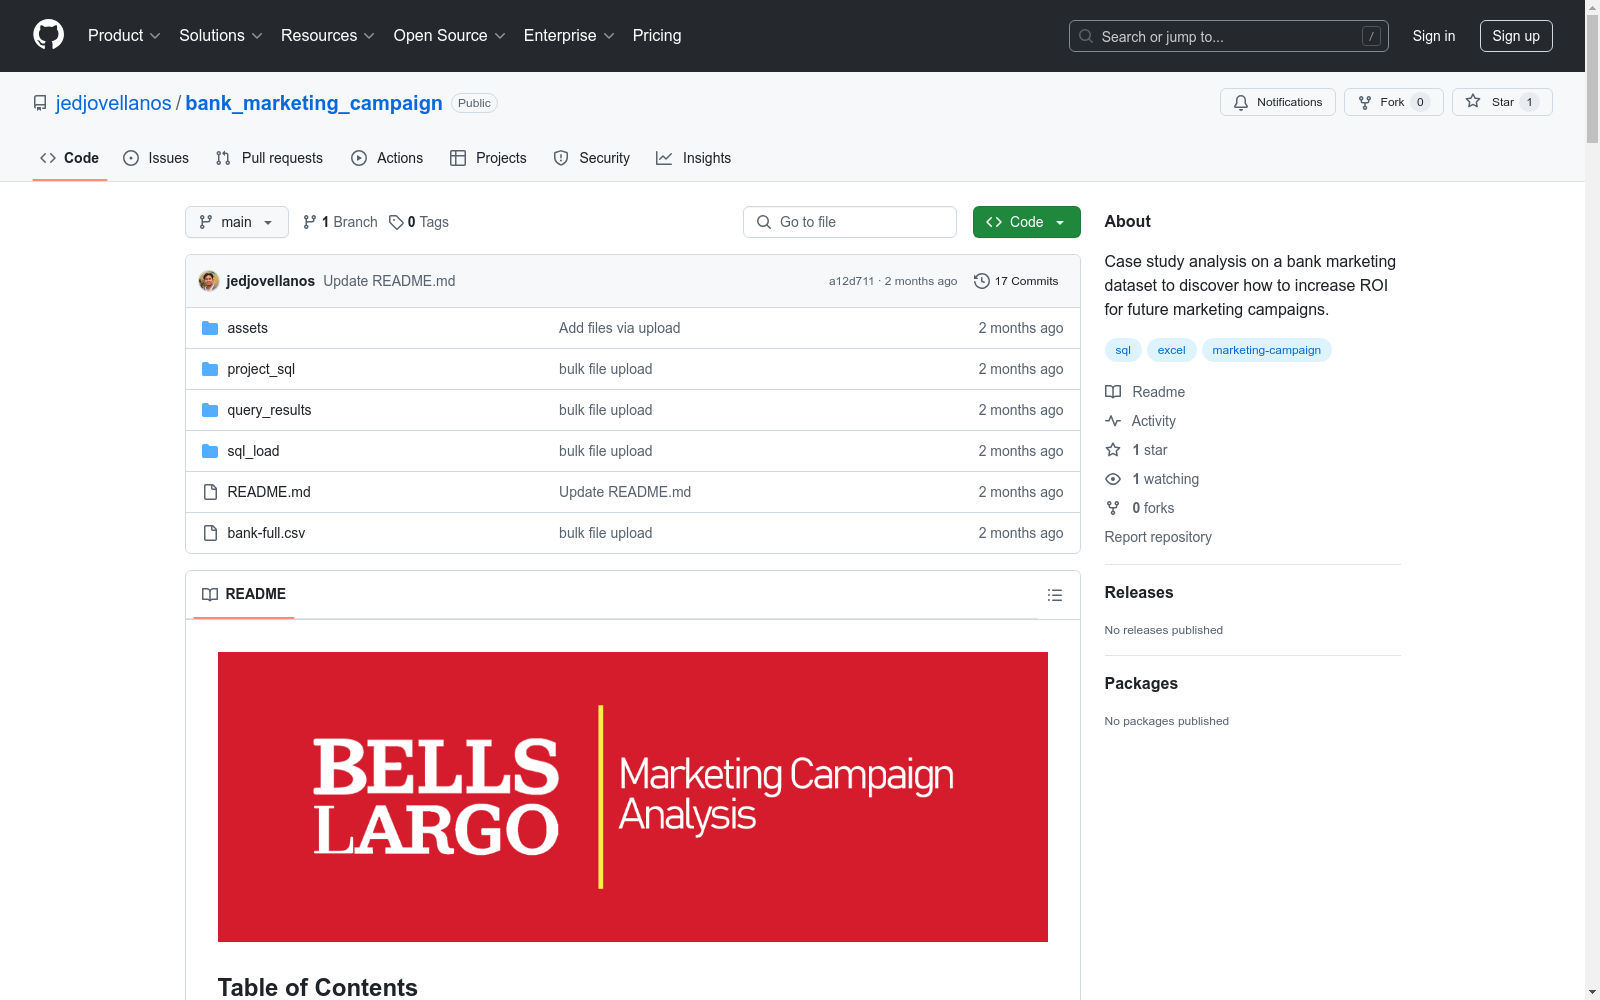Screen dimensions: 1600x1000
Task: Star the repository
Action: pos(1501,102)
